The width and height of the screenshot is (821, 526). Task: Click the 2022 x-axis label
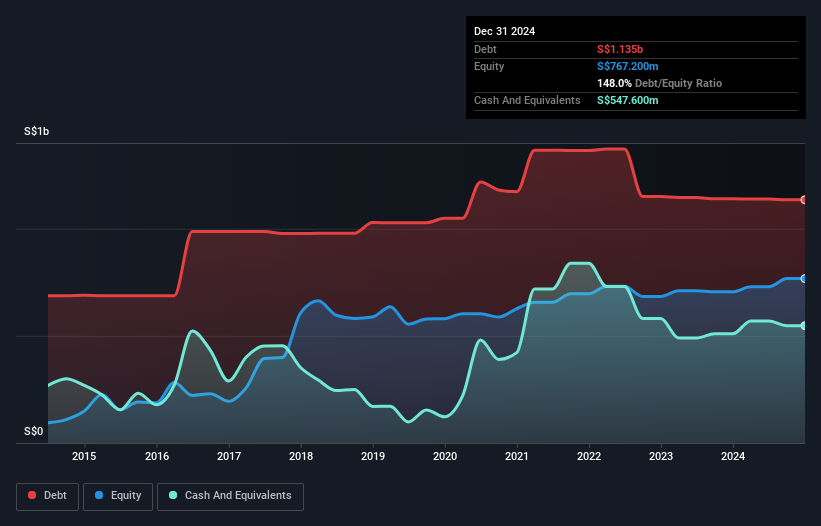pyautogui.click(x=589, y=456)
